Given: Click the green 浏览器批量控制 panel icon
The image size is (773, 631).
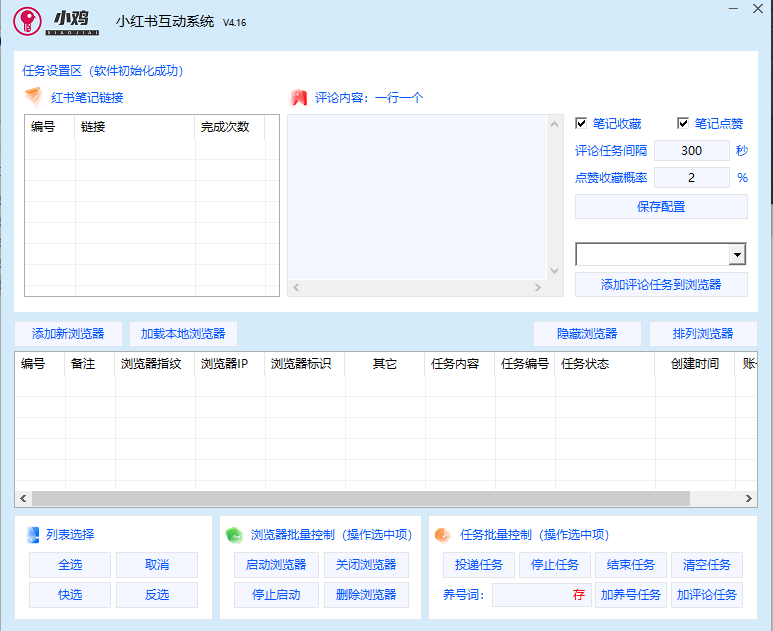Looking at the screenshot, I should [x=234, y=535].
